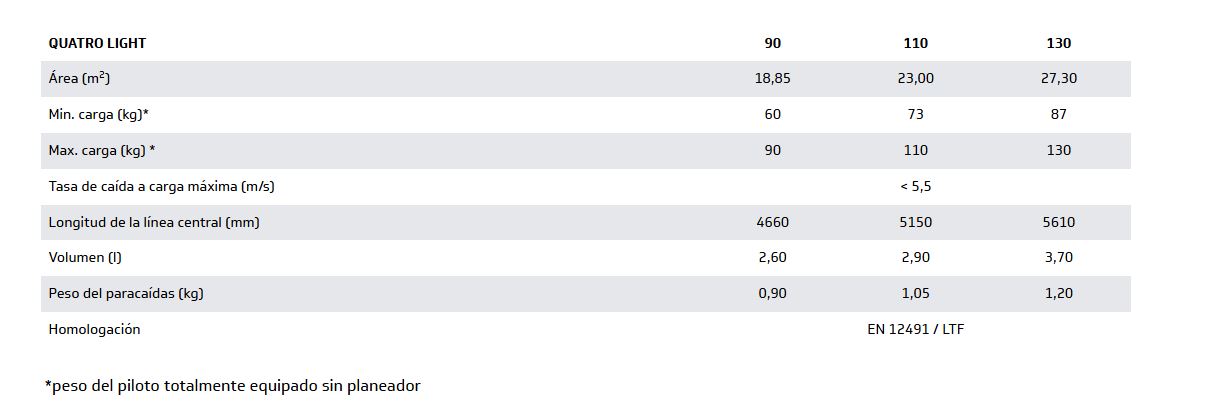Click the Tasa de caída row label
Viewport: 1229px width, 406px height.
[161, 186]
